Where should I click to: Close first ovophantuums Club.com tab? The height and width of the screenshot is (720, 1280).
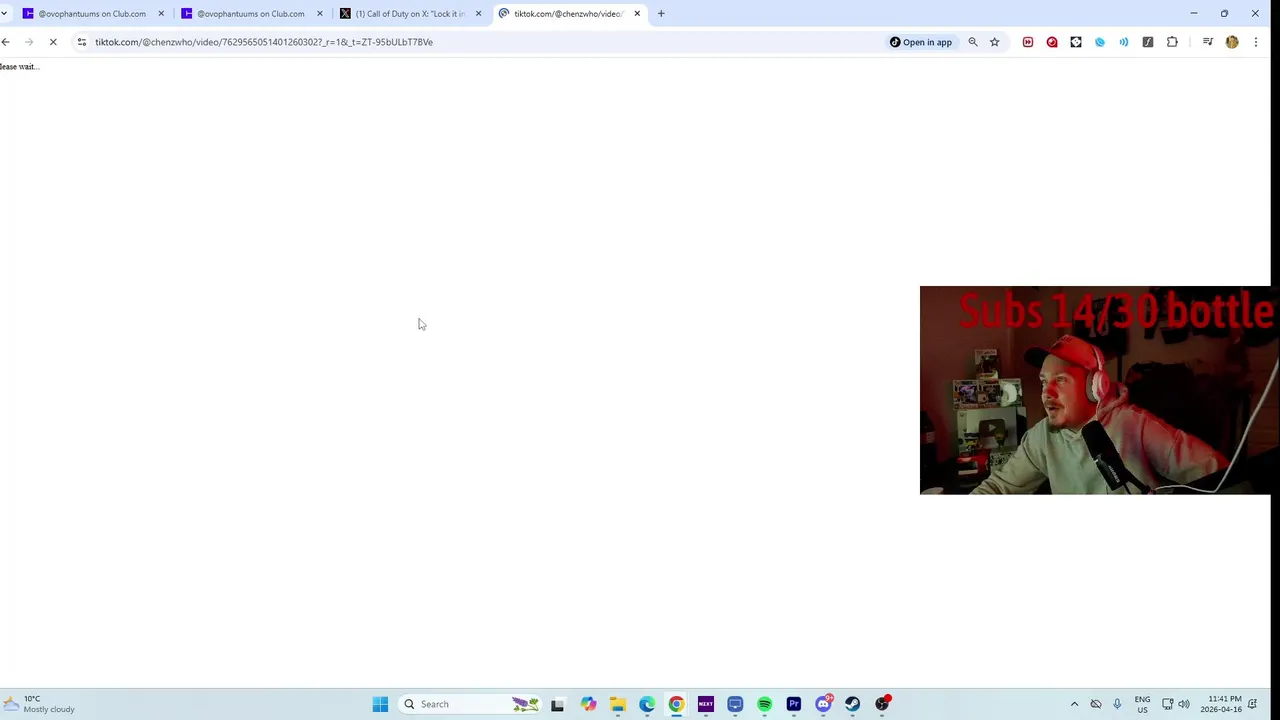pos(161,14)
